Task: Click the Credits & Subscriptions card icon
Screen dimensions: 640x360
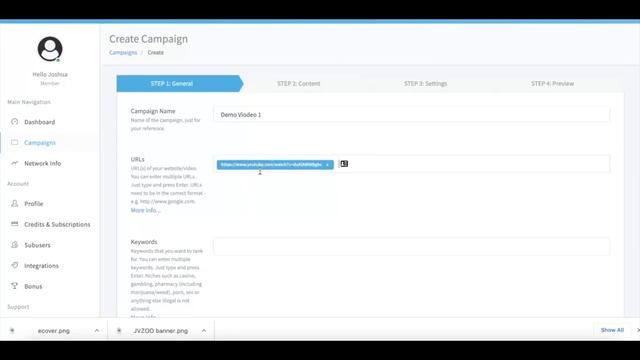Action: pos(15,224)
